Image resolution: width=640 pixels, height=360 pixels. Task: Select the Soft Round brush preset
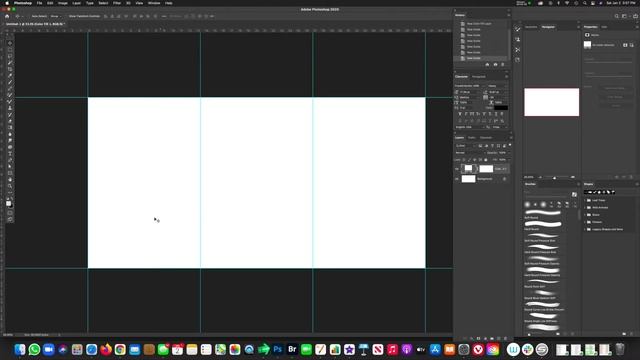(542, 213)
